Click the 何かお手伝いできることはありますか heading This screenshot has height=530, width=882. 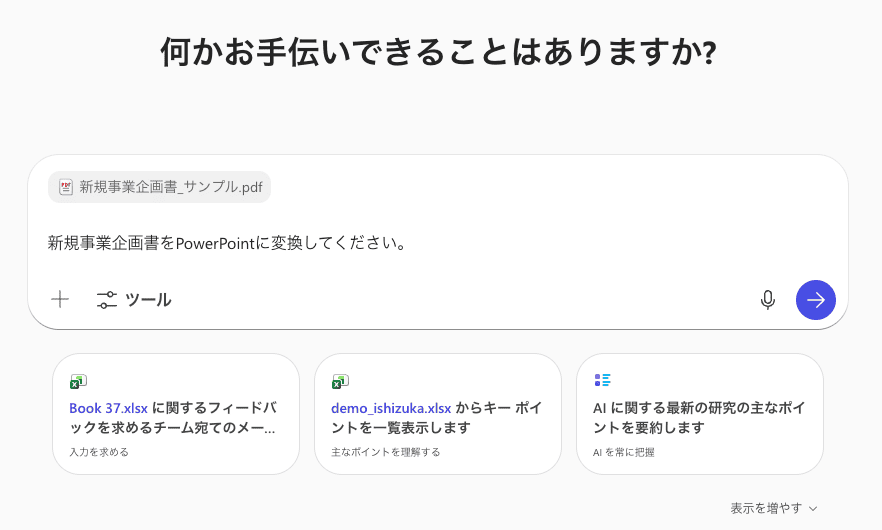point(440,52)
